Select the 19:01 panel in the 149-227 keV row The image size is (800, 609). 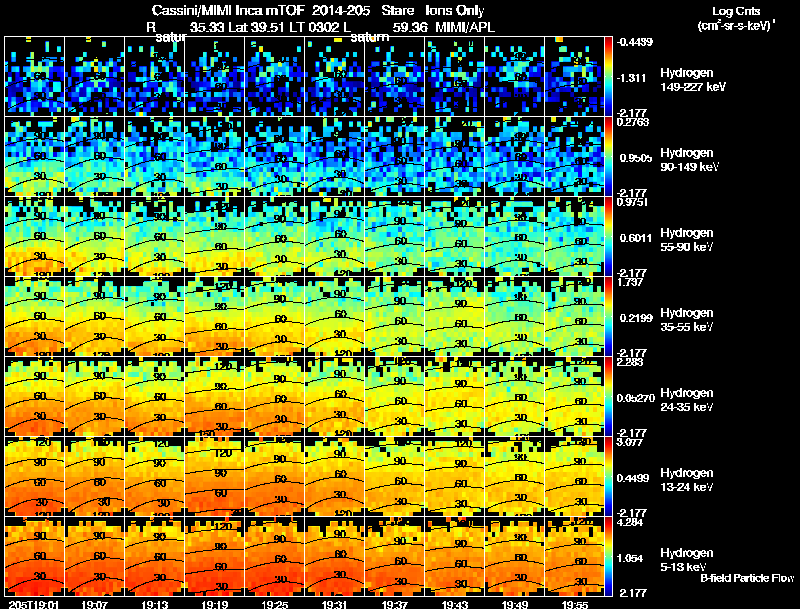tap(35, 77)
